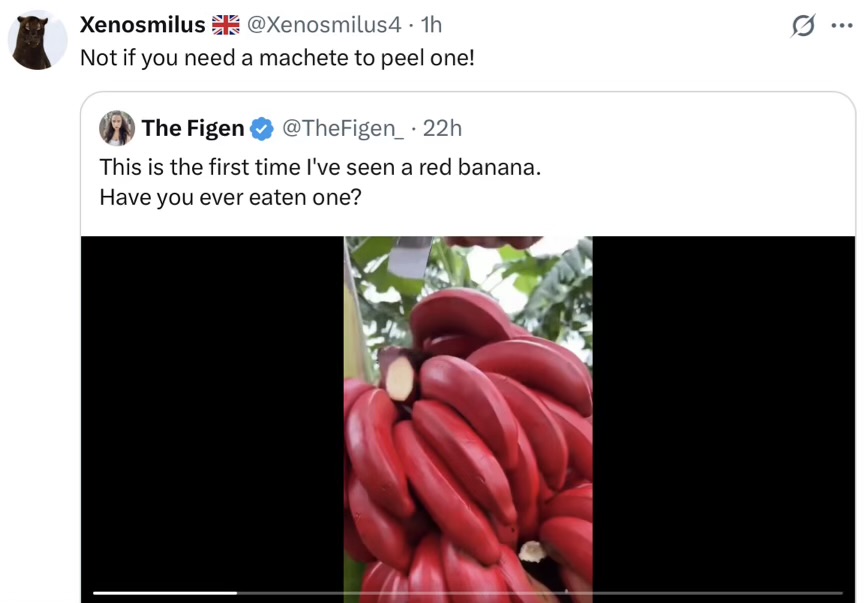
Task: Seek to the unplayed section of the progress bar
Action: point(540,593)
